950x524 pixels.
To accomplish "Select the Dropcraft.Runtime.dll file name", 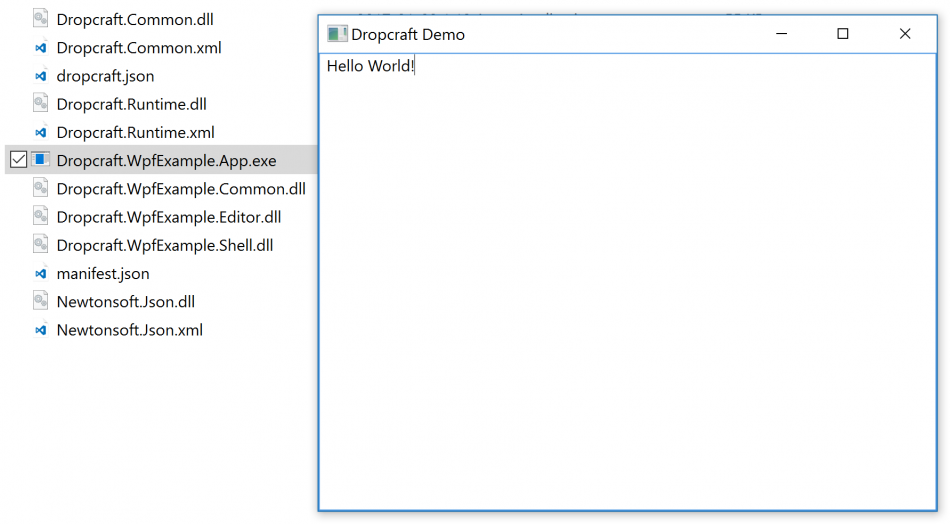I will (131, 104).
